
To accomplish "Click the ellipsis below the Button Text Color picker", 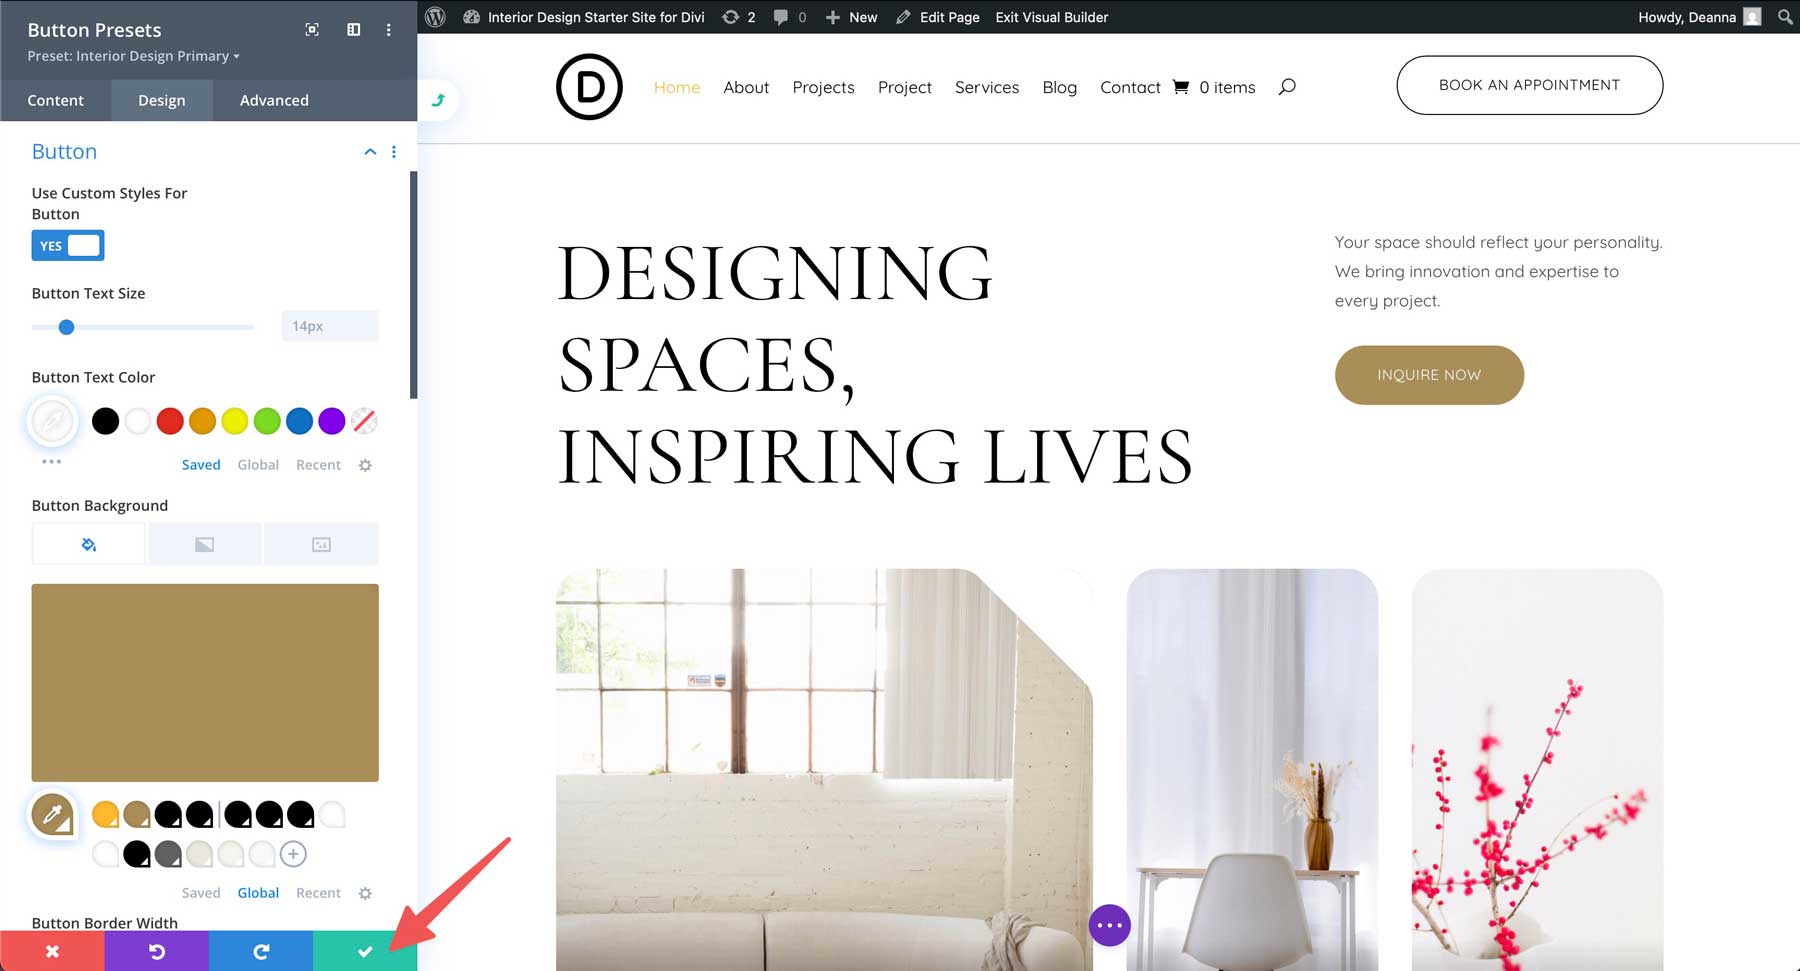I will [51, 461].
